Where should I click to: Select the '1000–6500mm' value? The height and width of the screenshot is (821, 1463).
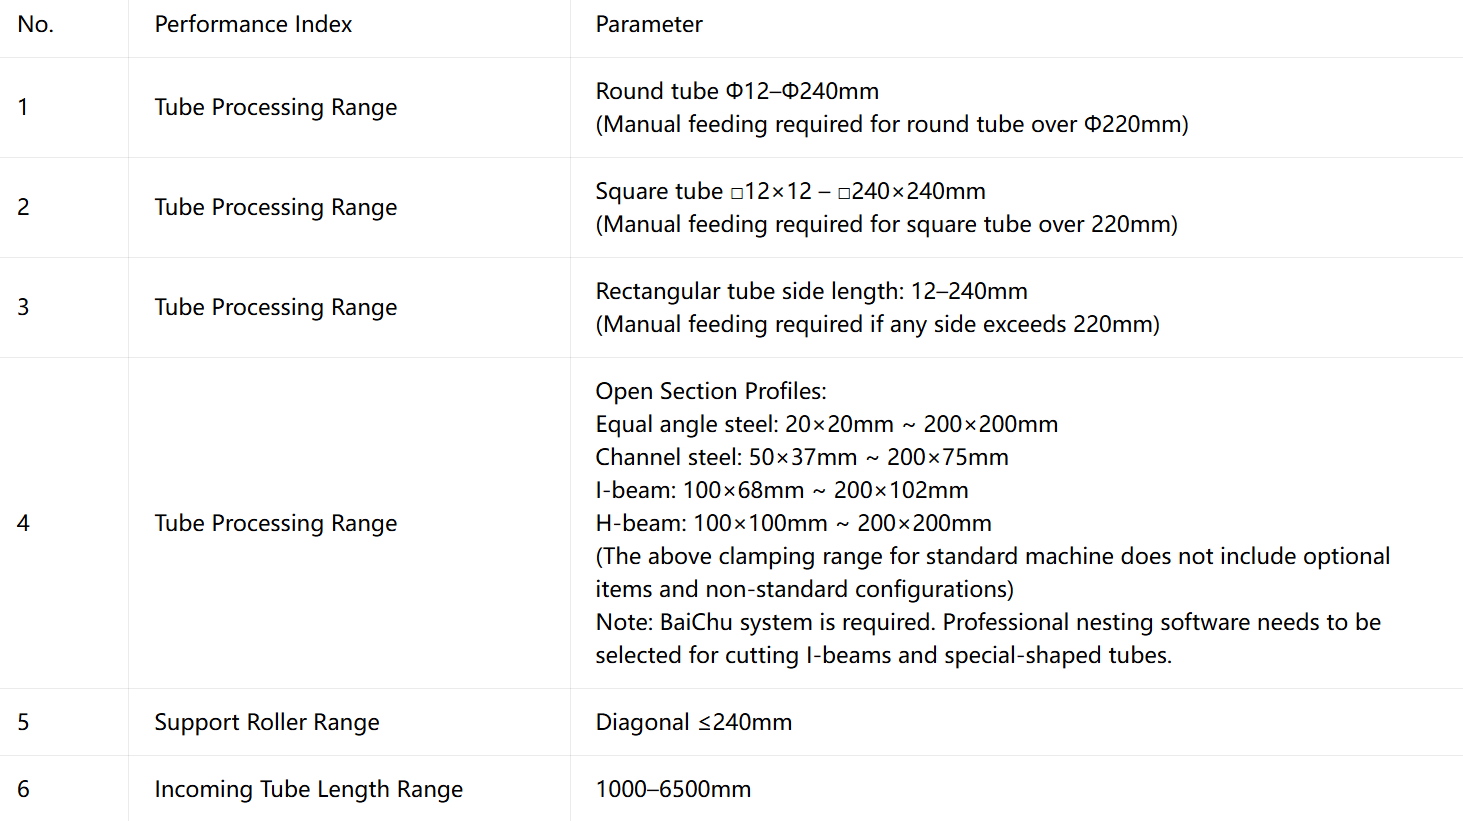tap(673, 789)
